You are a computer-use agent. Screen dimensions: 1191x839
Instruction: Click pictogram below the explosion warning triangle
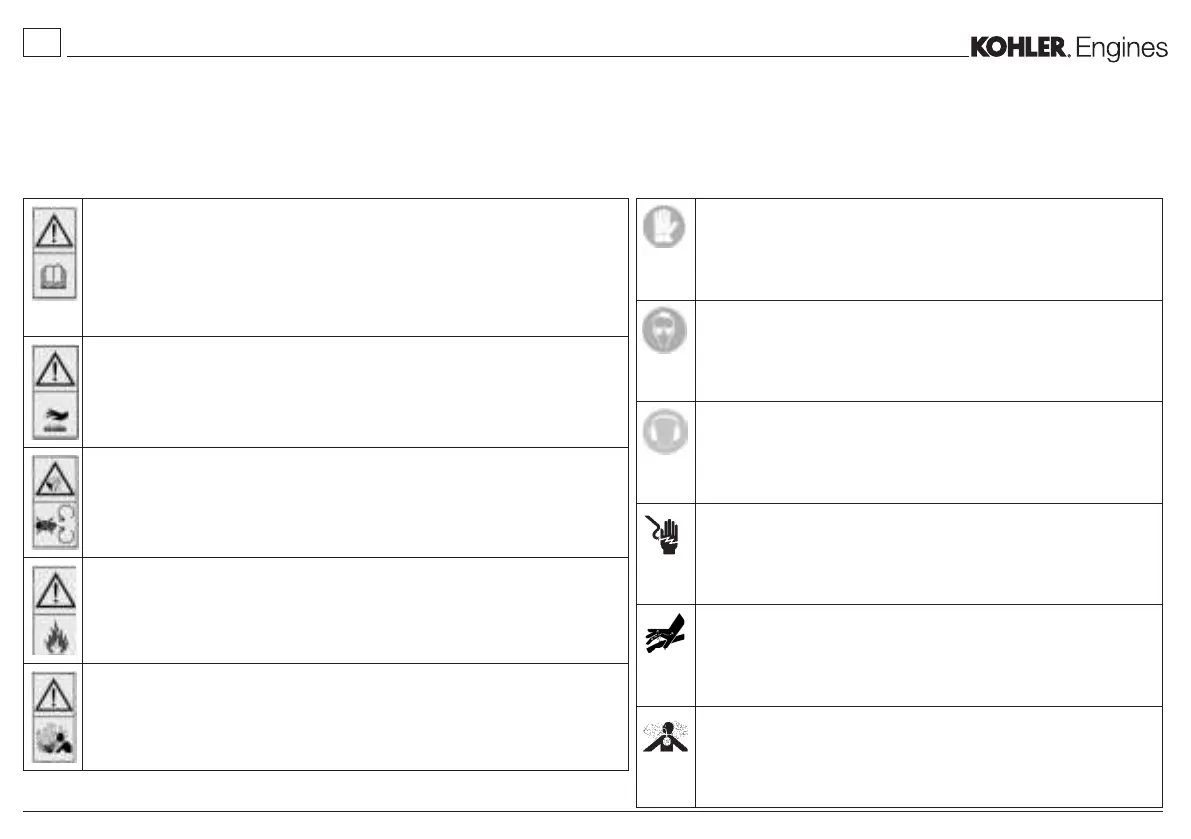pyautogui.click(x=52, y=526)
